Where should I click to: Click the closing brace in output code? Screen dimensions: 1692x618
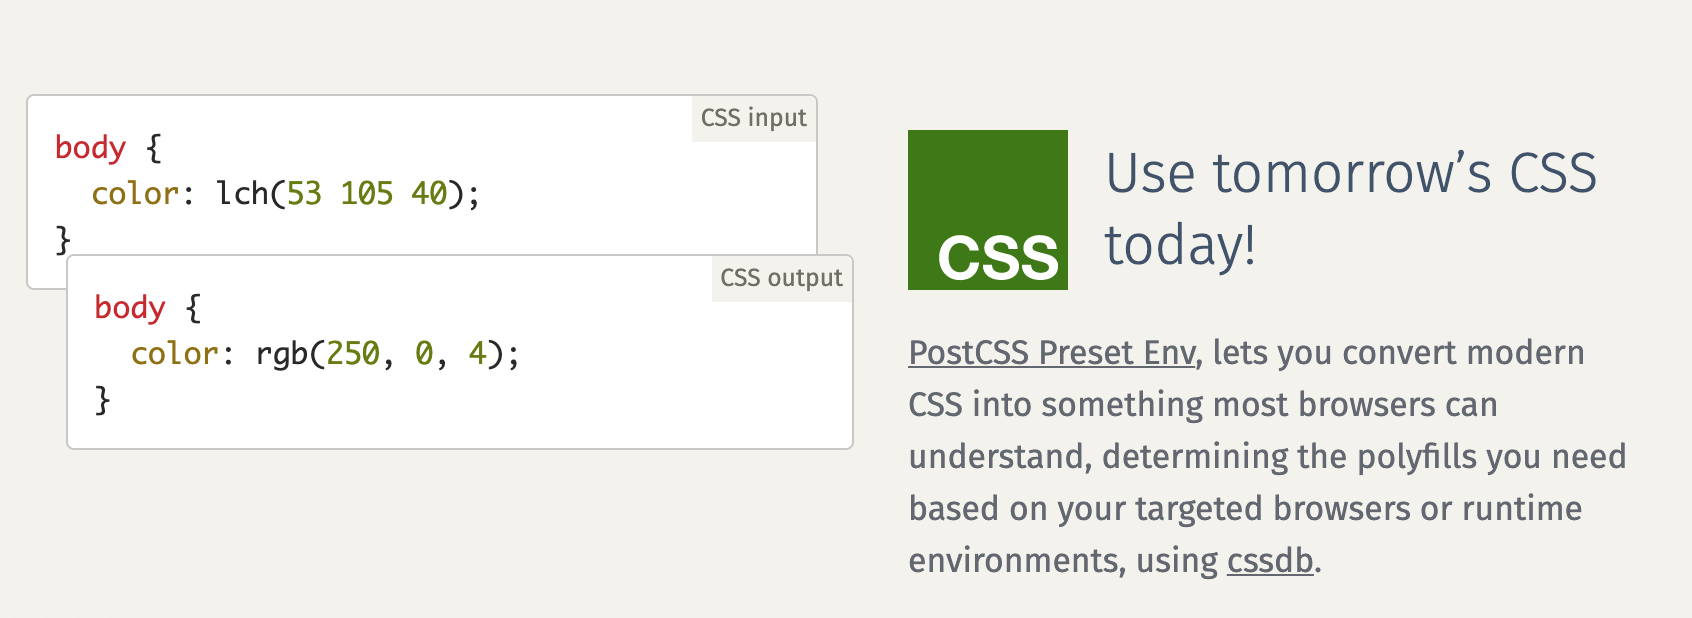point(102,400)
